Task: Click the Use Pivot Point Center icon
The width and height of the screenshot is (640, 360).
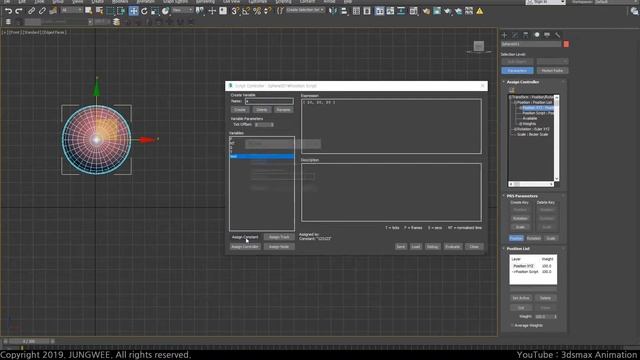Action: click(x=200, y=11)
